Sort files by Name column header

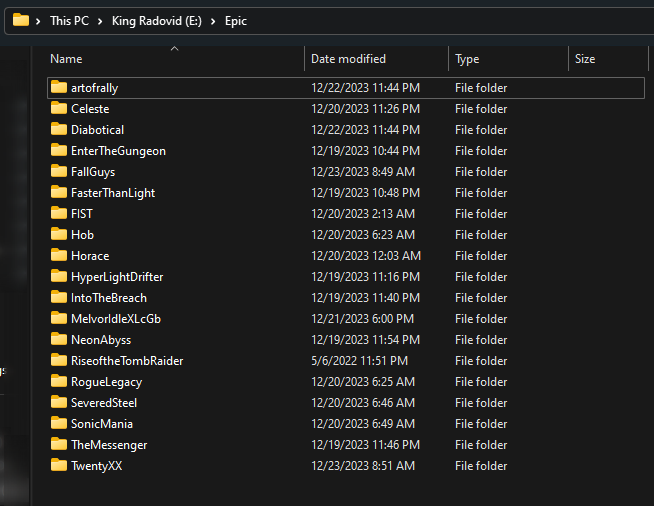(66, 59)
